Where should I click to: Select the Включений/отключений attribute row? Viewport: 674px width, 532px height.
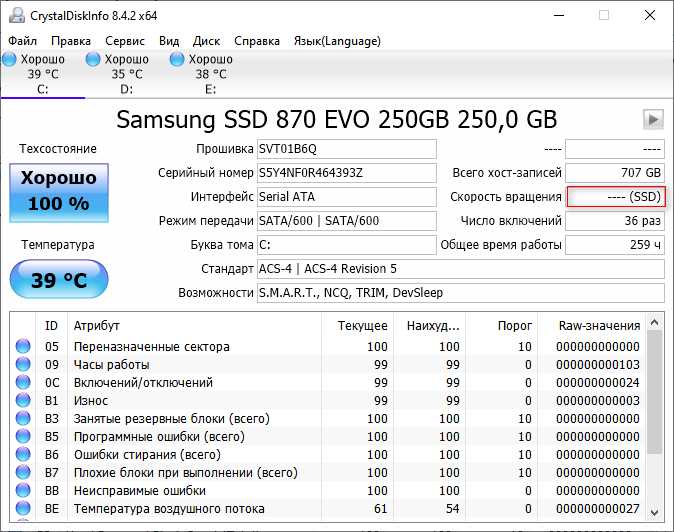pos(328,382)
